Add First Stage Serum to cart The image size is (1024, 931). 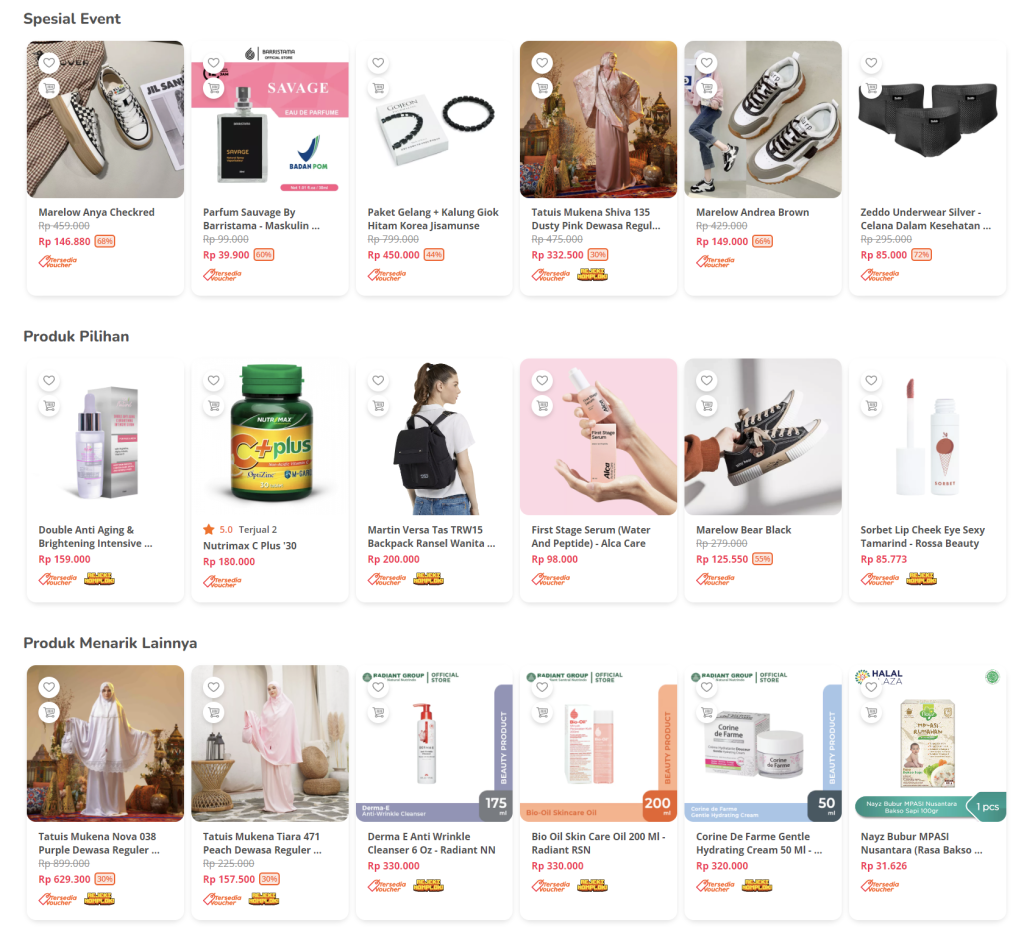click(x=542, y=405)
